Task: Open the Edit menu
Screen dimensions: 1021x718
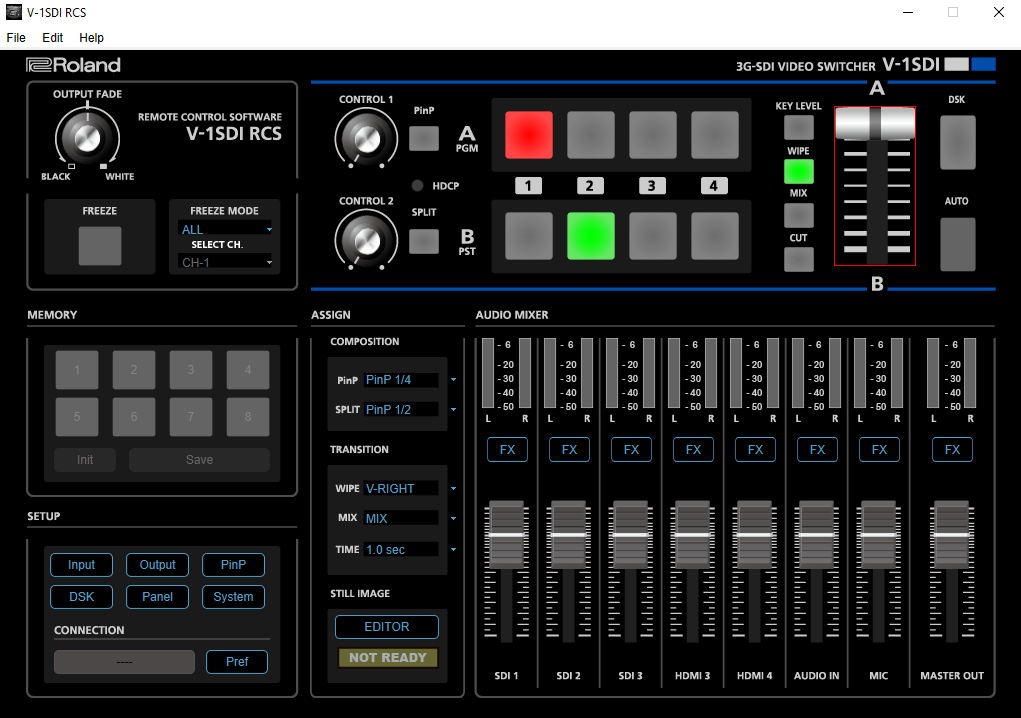Action: click(52, 38)
